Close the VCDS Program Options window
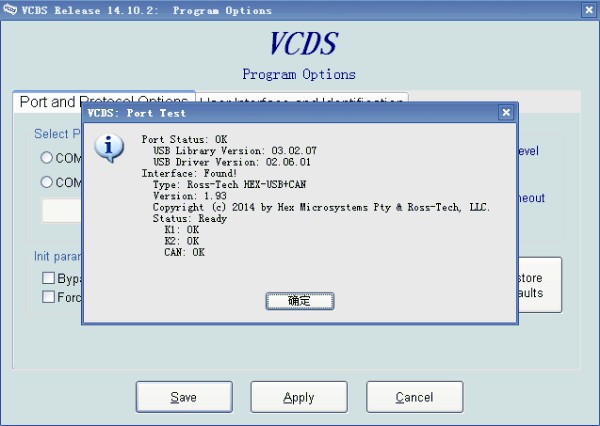The width and height of the screenshot is (600, 426). coord(584,10)
